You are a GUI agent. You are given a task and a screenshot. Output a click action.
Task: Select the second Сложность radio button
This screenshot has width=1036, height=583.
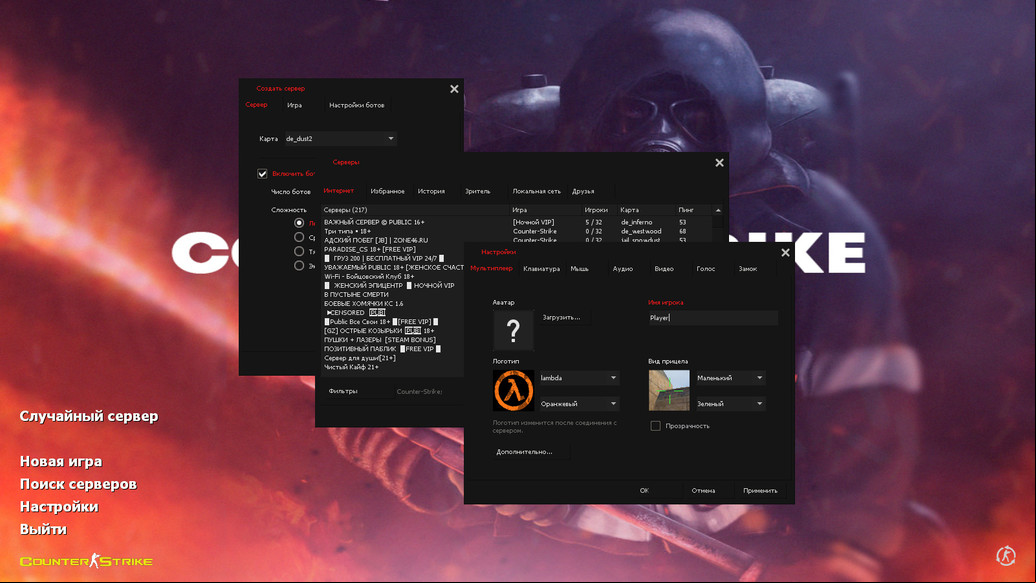pyautogui.click(x=299, y=237)
